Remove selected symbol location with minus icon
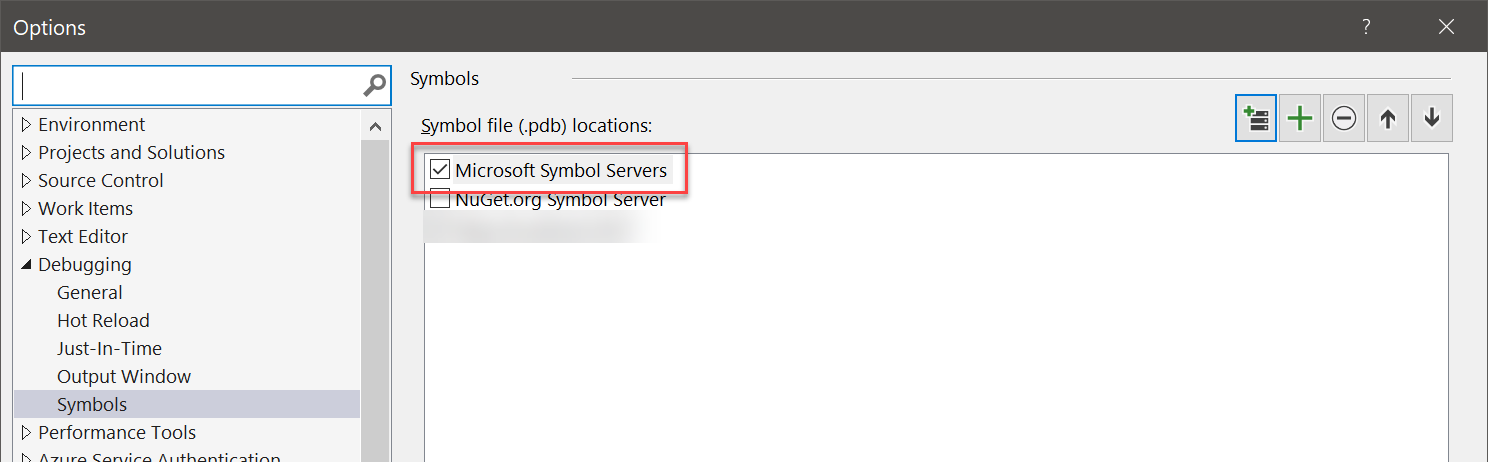This screenshot has width=1488, height=462. pos(1343,119)
